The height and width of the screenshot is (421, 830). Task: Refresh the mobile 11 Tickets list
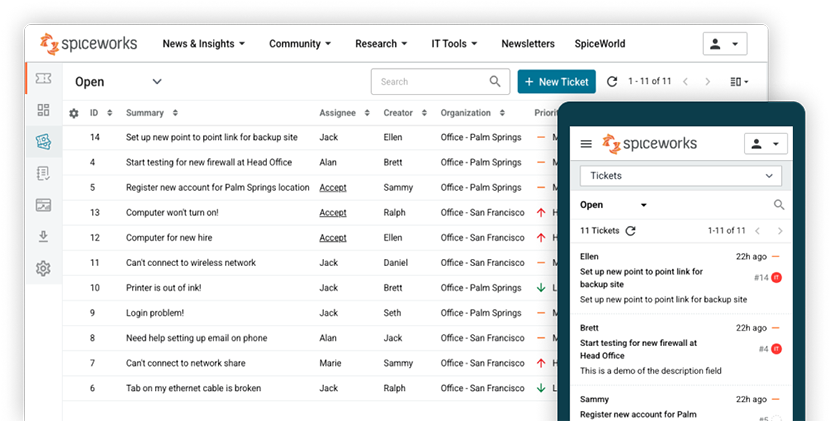point(630,231)
